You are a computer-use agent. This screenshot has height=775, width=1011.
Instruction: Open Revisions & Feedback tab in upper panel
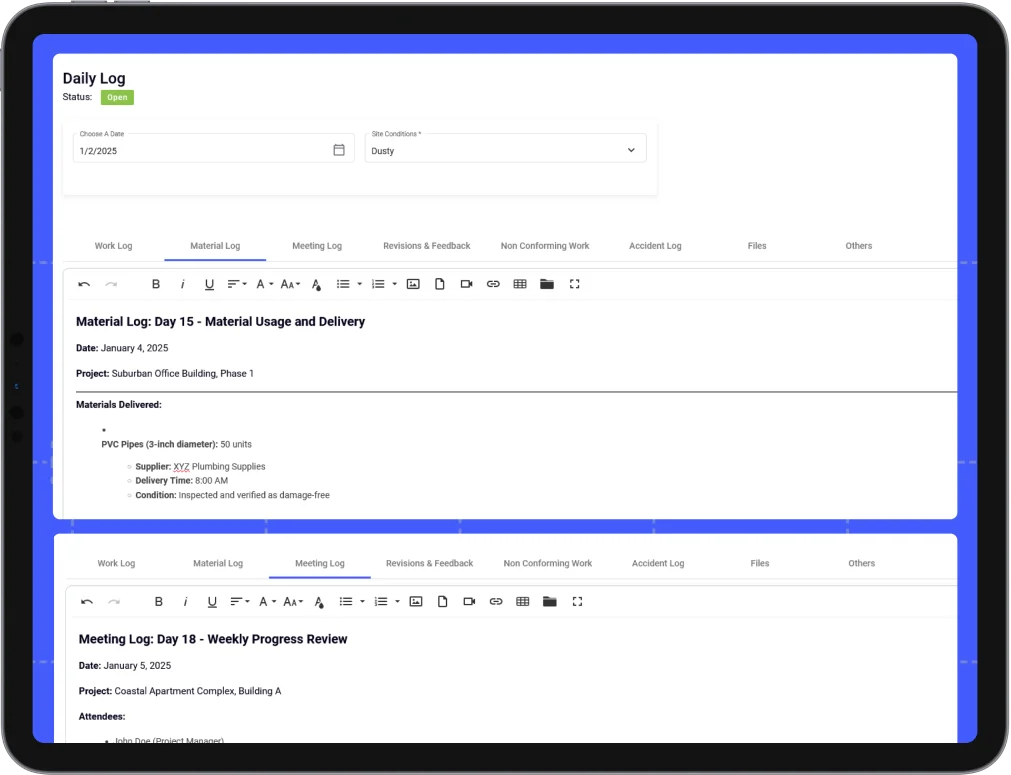click(427, 246)
